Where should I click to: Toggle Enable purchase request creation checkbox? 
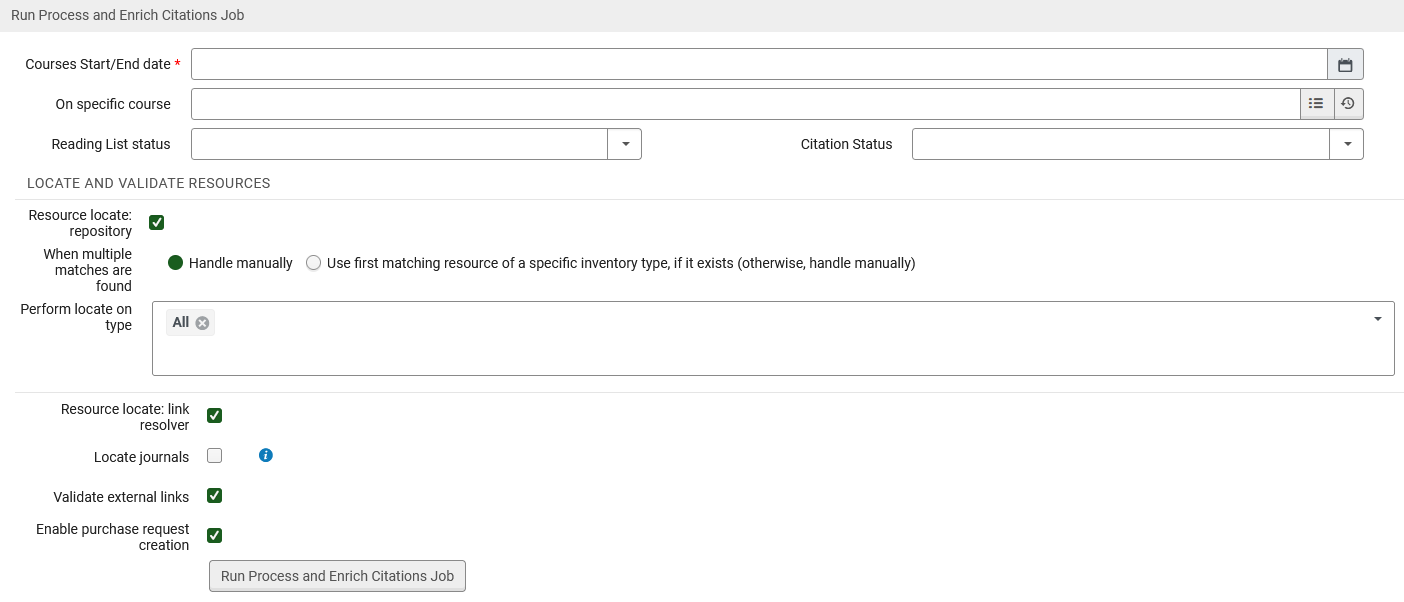[214, 536]
